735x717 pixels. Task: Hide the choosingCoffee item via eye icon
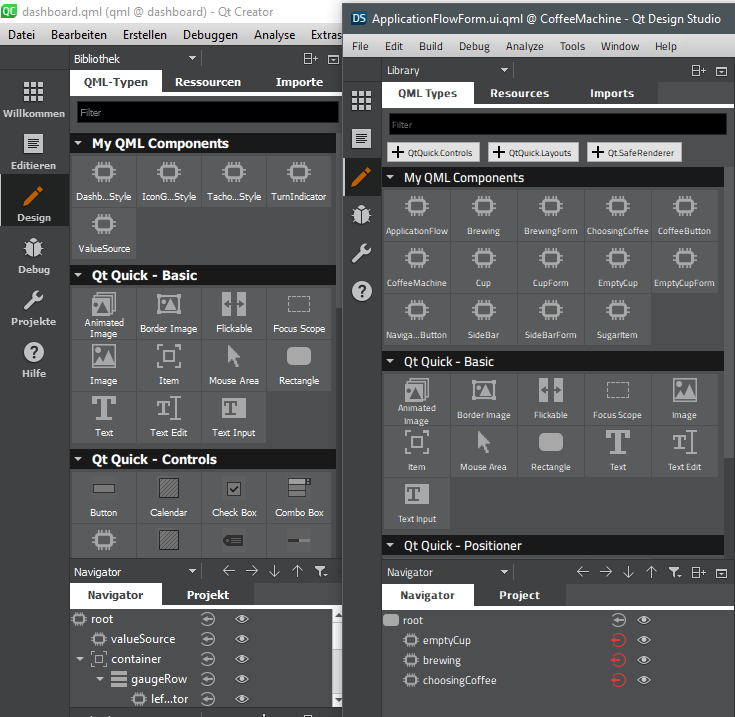click(644, 680)
